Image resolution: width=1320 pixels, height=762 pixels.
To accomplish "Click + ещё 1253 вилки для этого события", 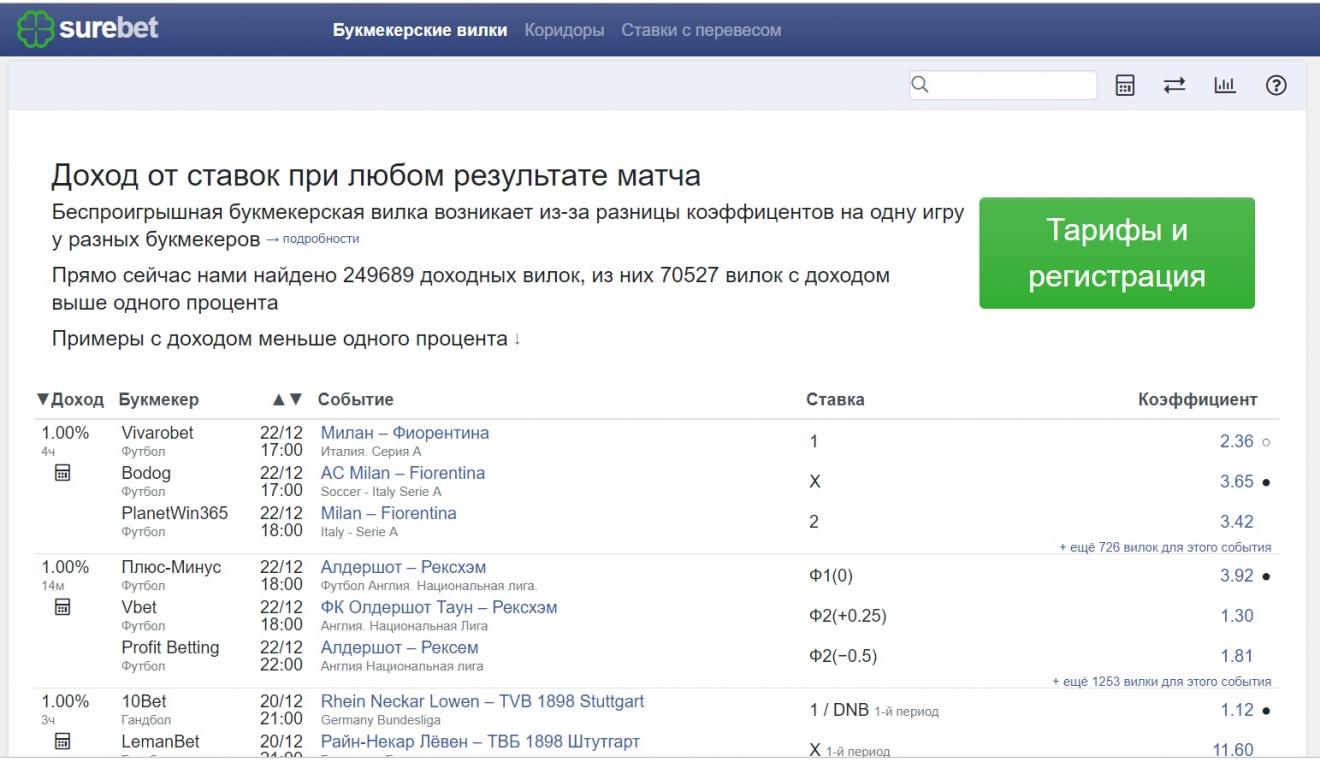I will click(1162, 681).
